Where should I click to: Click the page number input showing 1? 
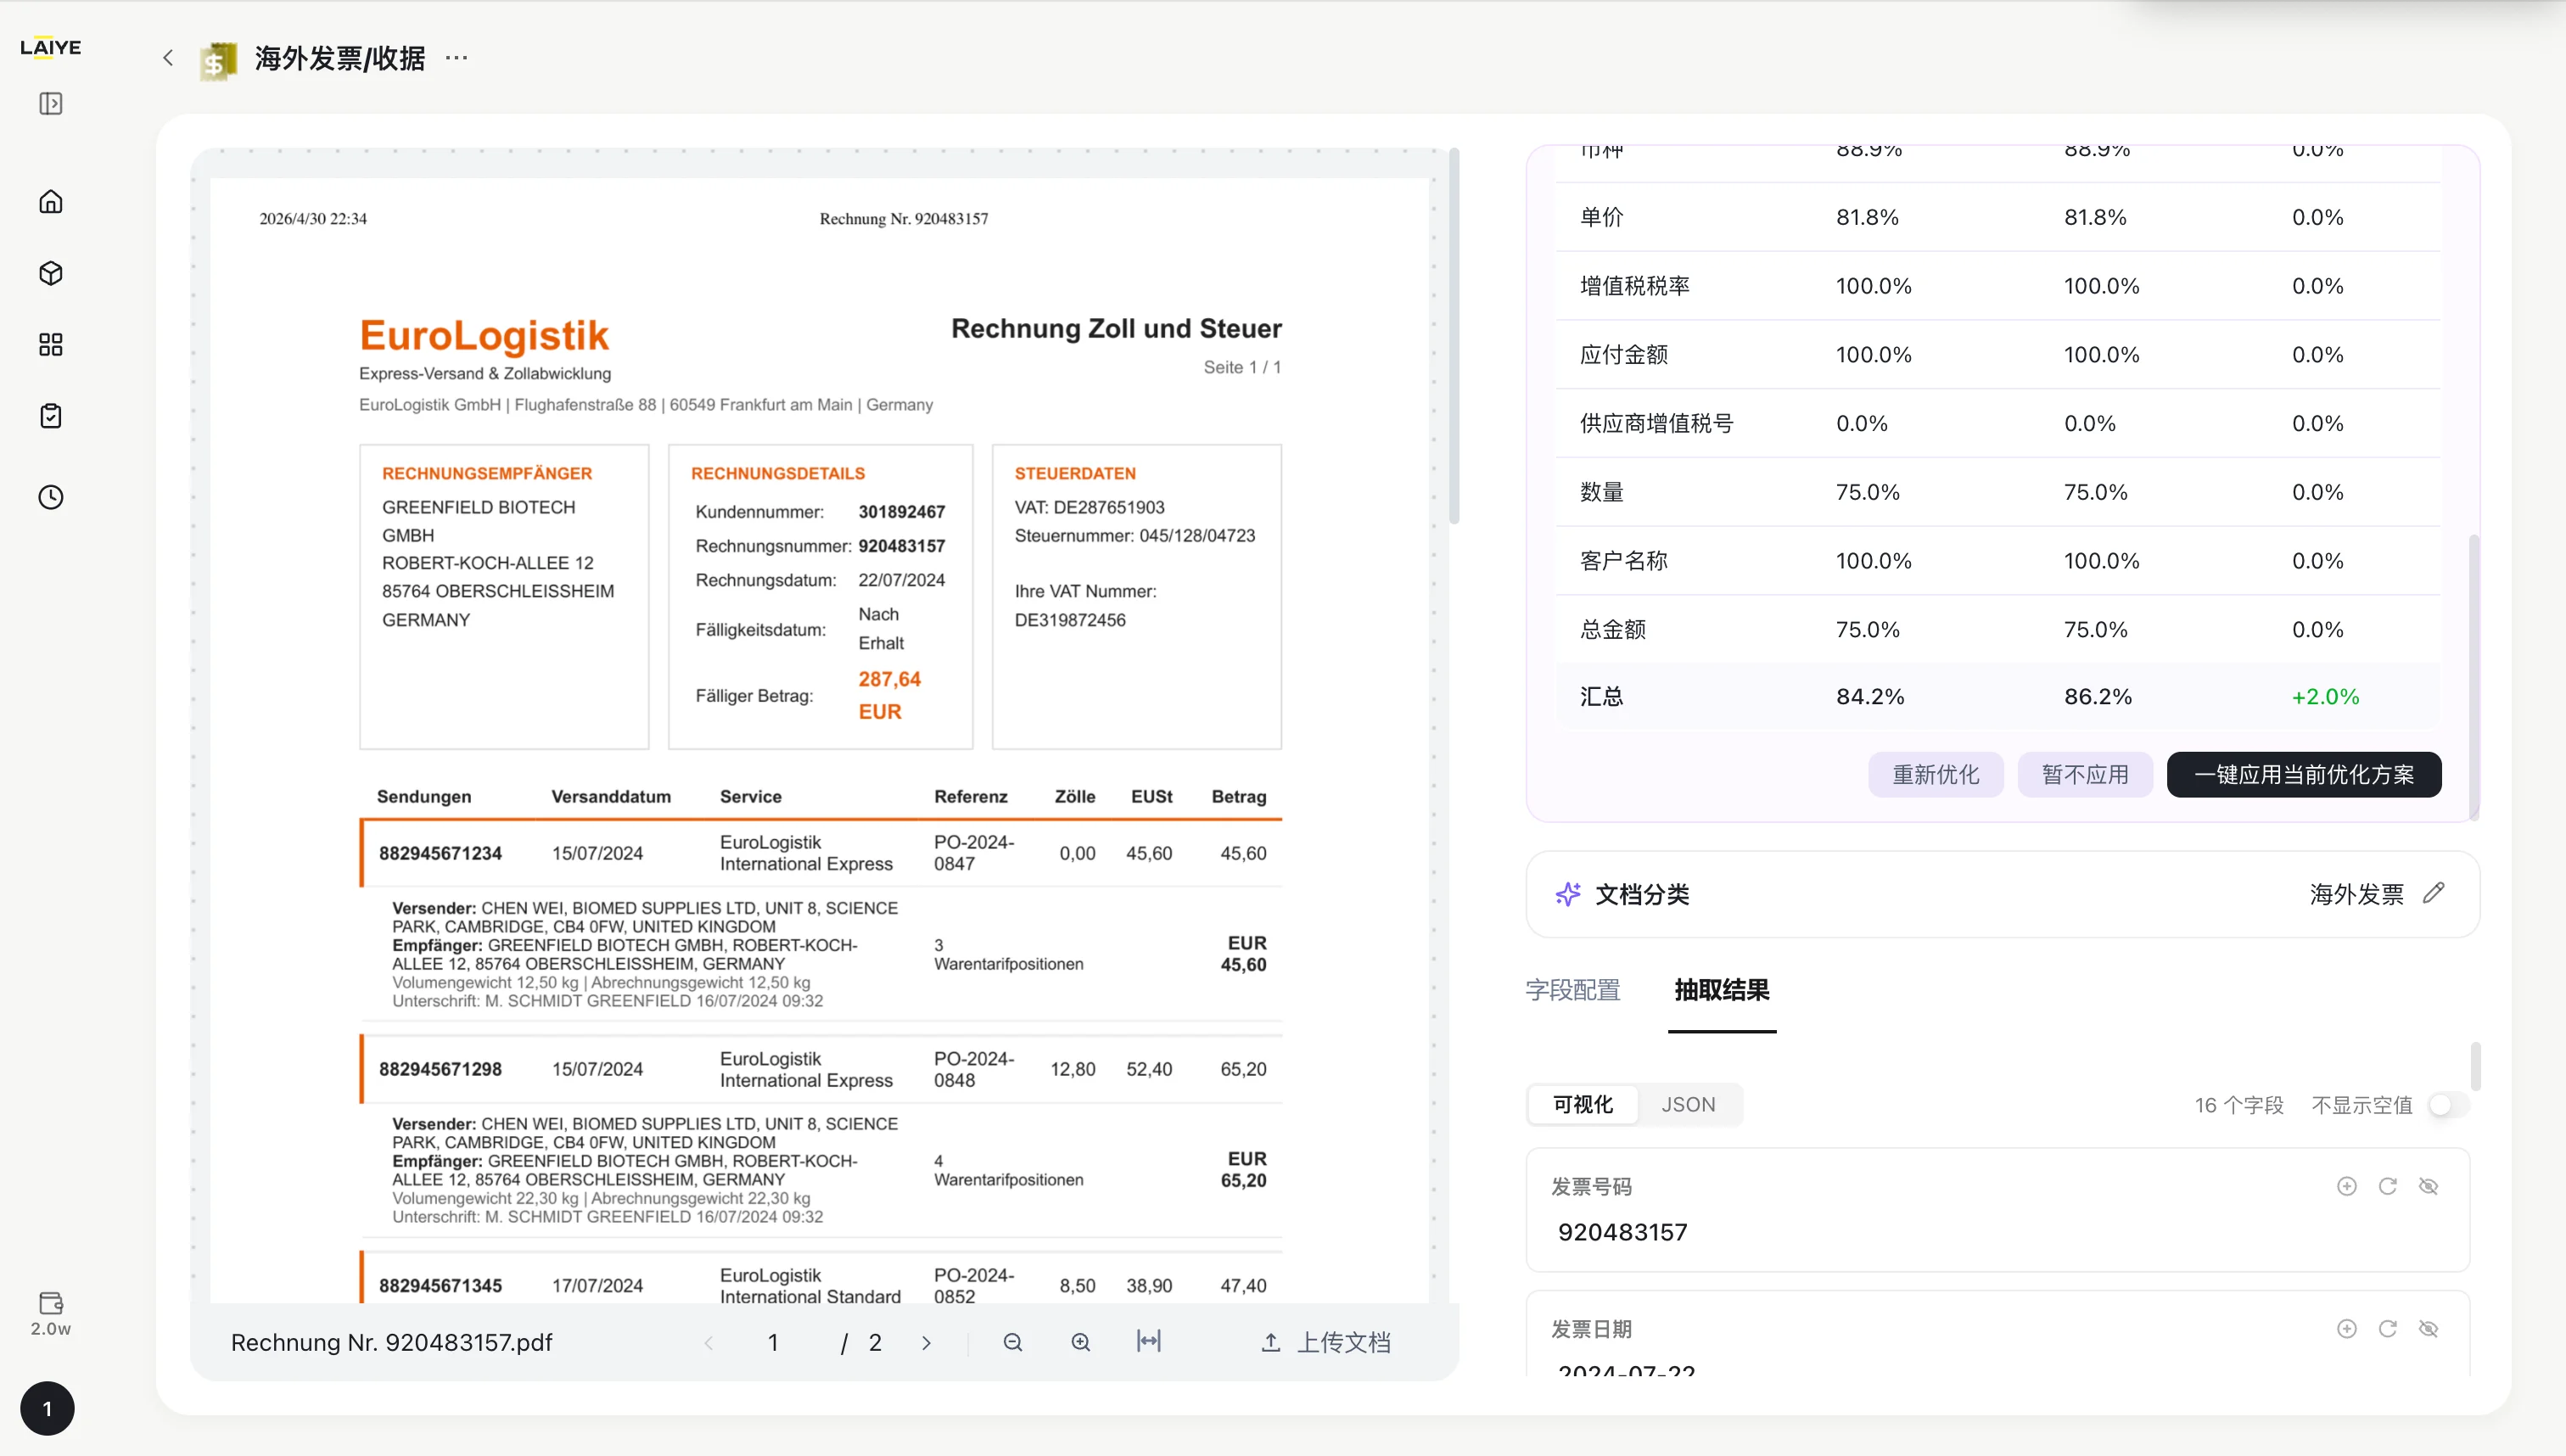coord(773,1343)
